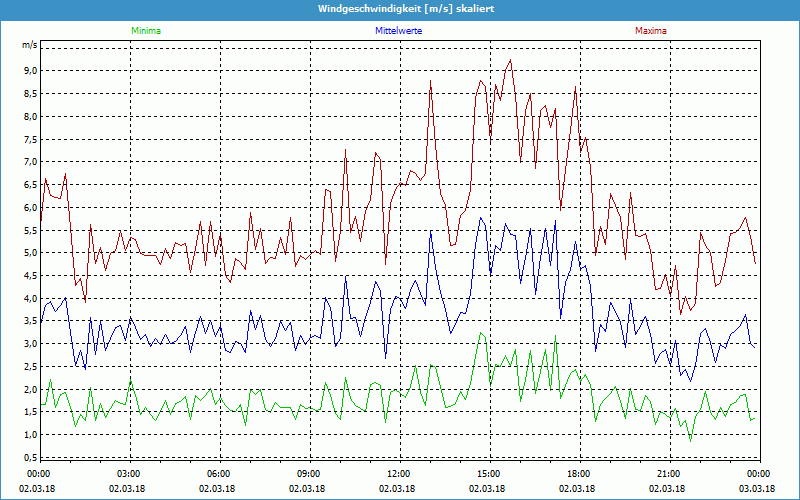Click the 5,0 y-axis tick label
800x500 pixels.
(x=29, y=253)
